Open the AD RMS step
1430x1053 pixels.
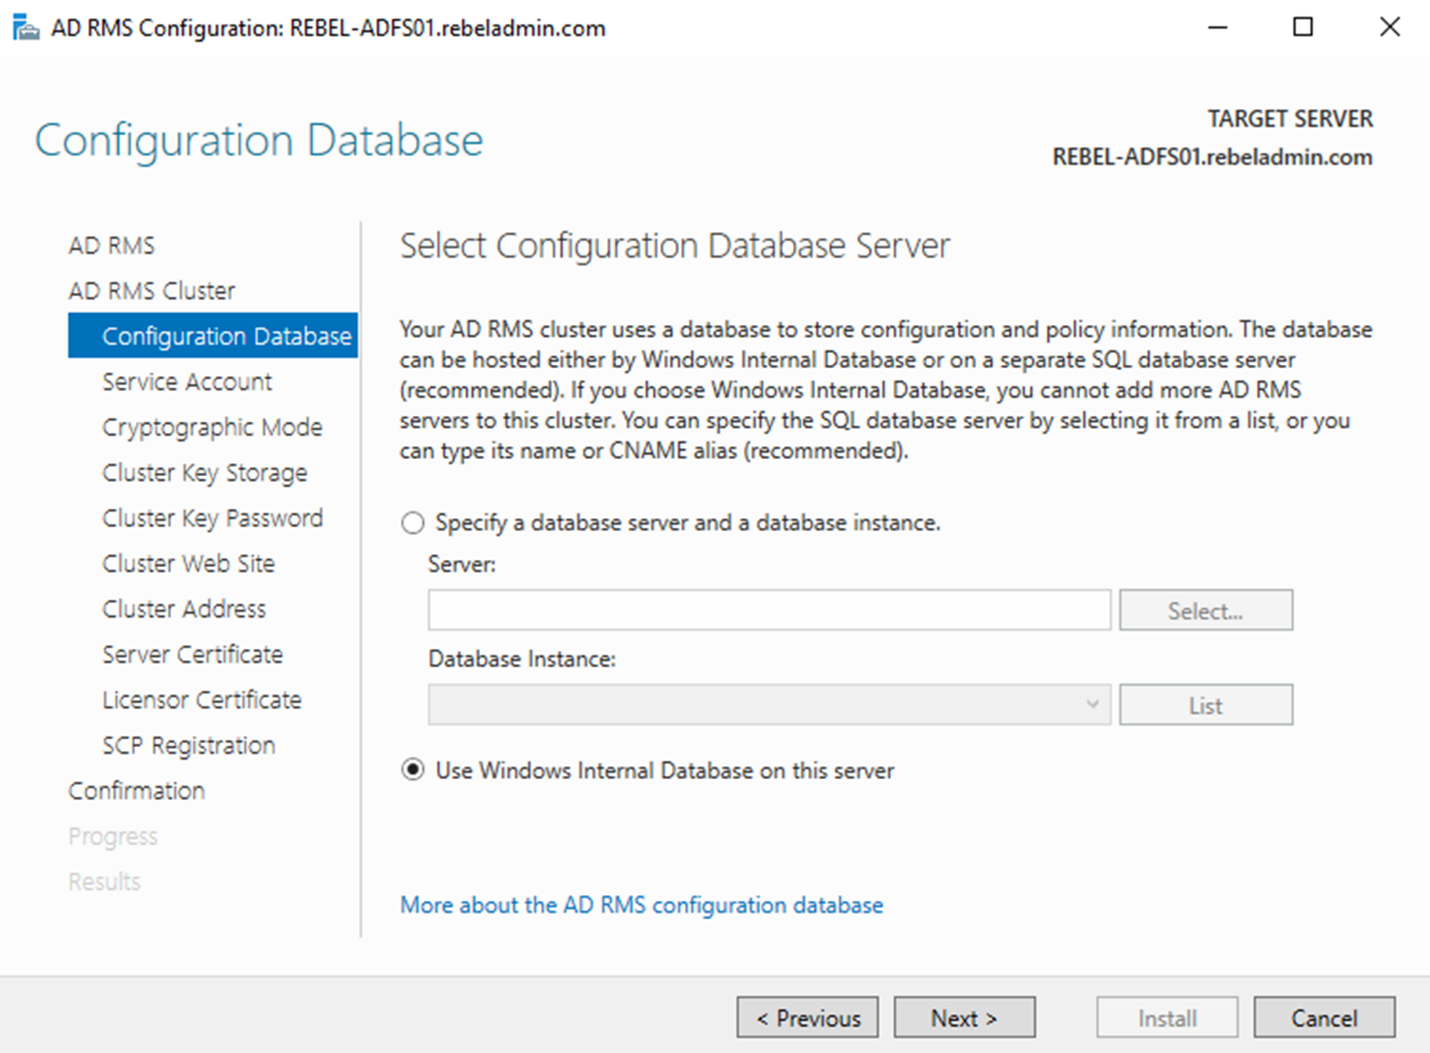112,245
